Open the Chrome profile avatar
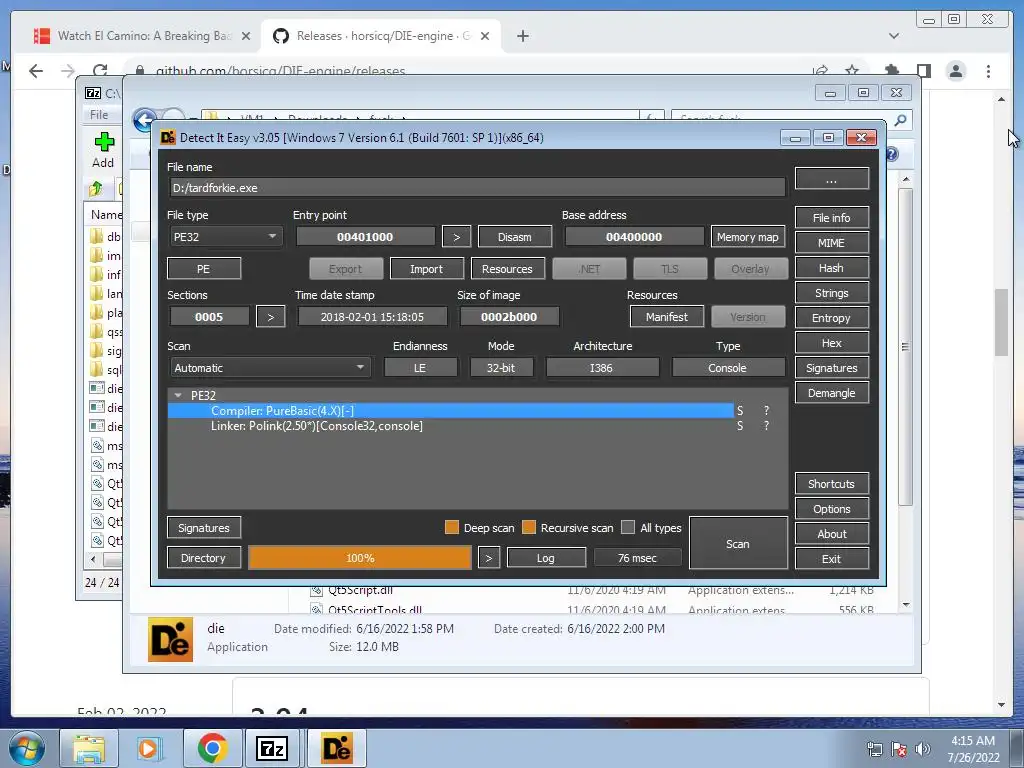 click(x=956, y=71)
